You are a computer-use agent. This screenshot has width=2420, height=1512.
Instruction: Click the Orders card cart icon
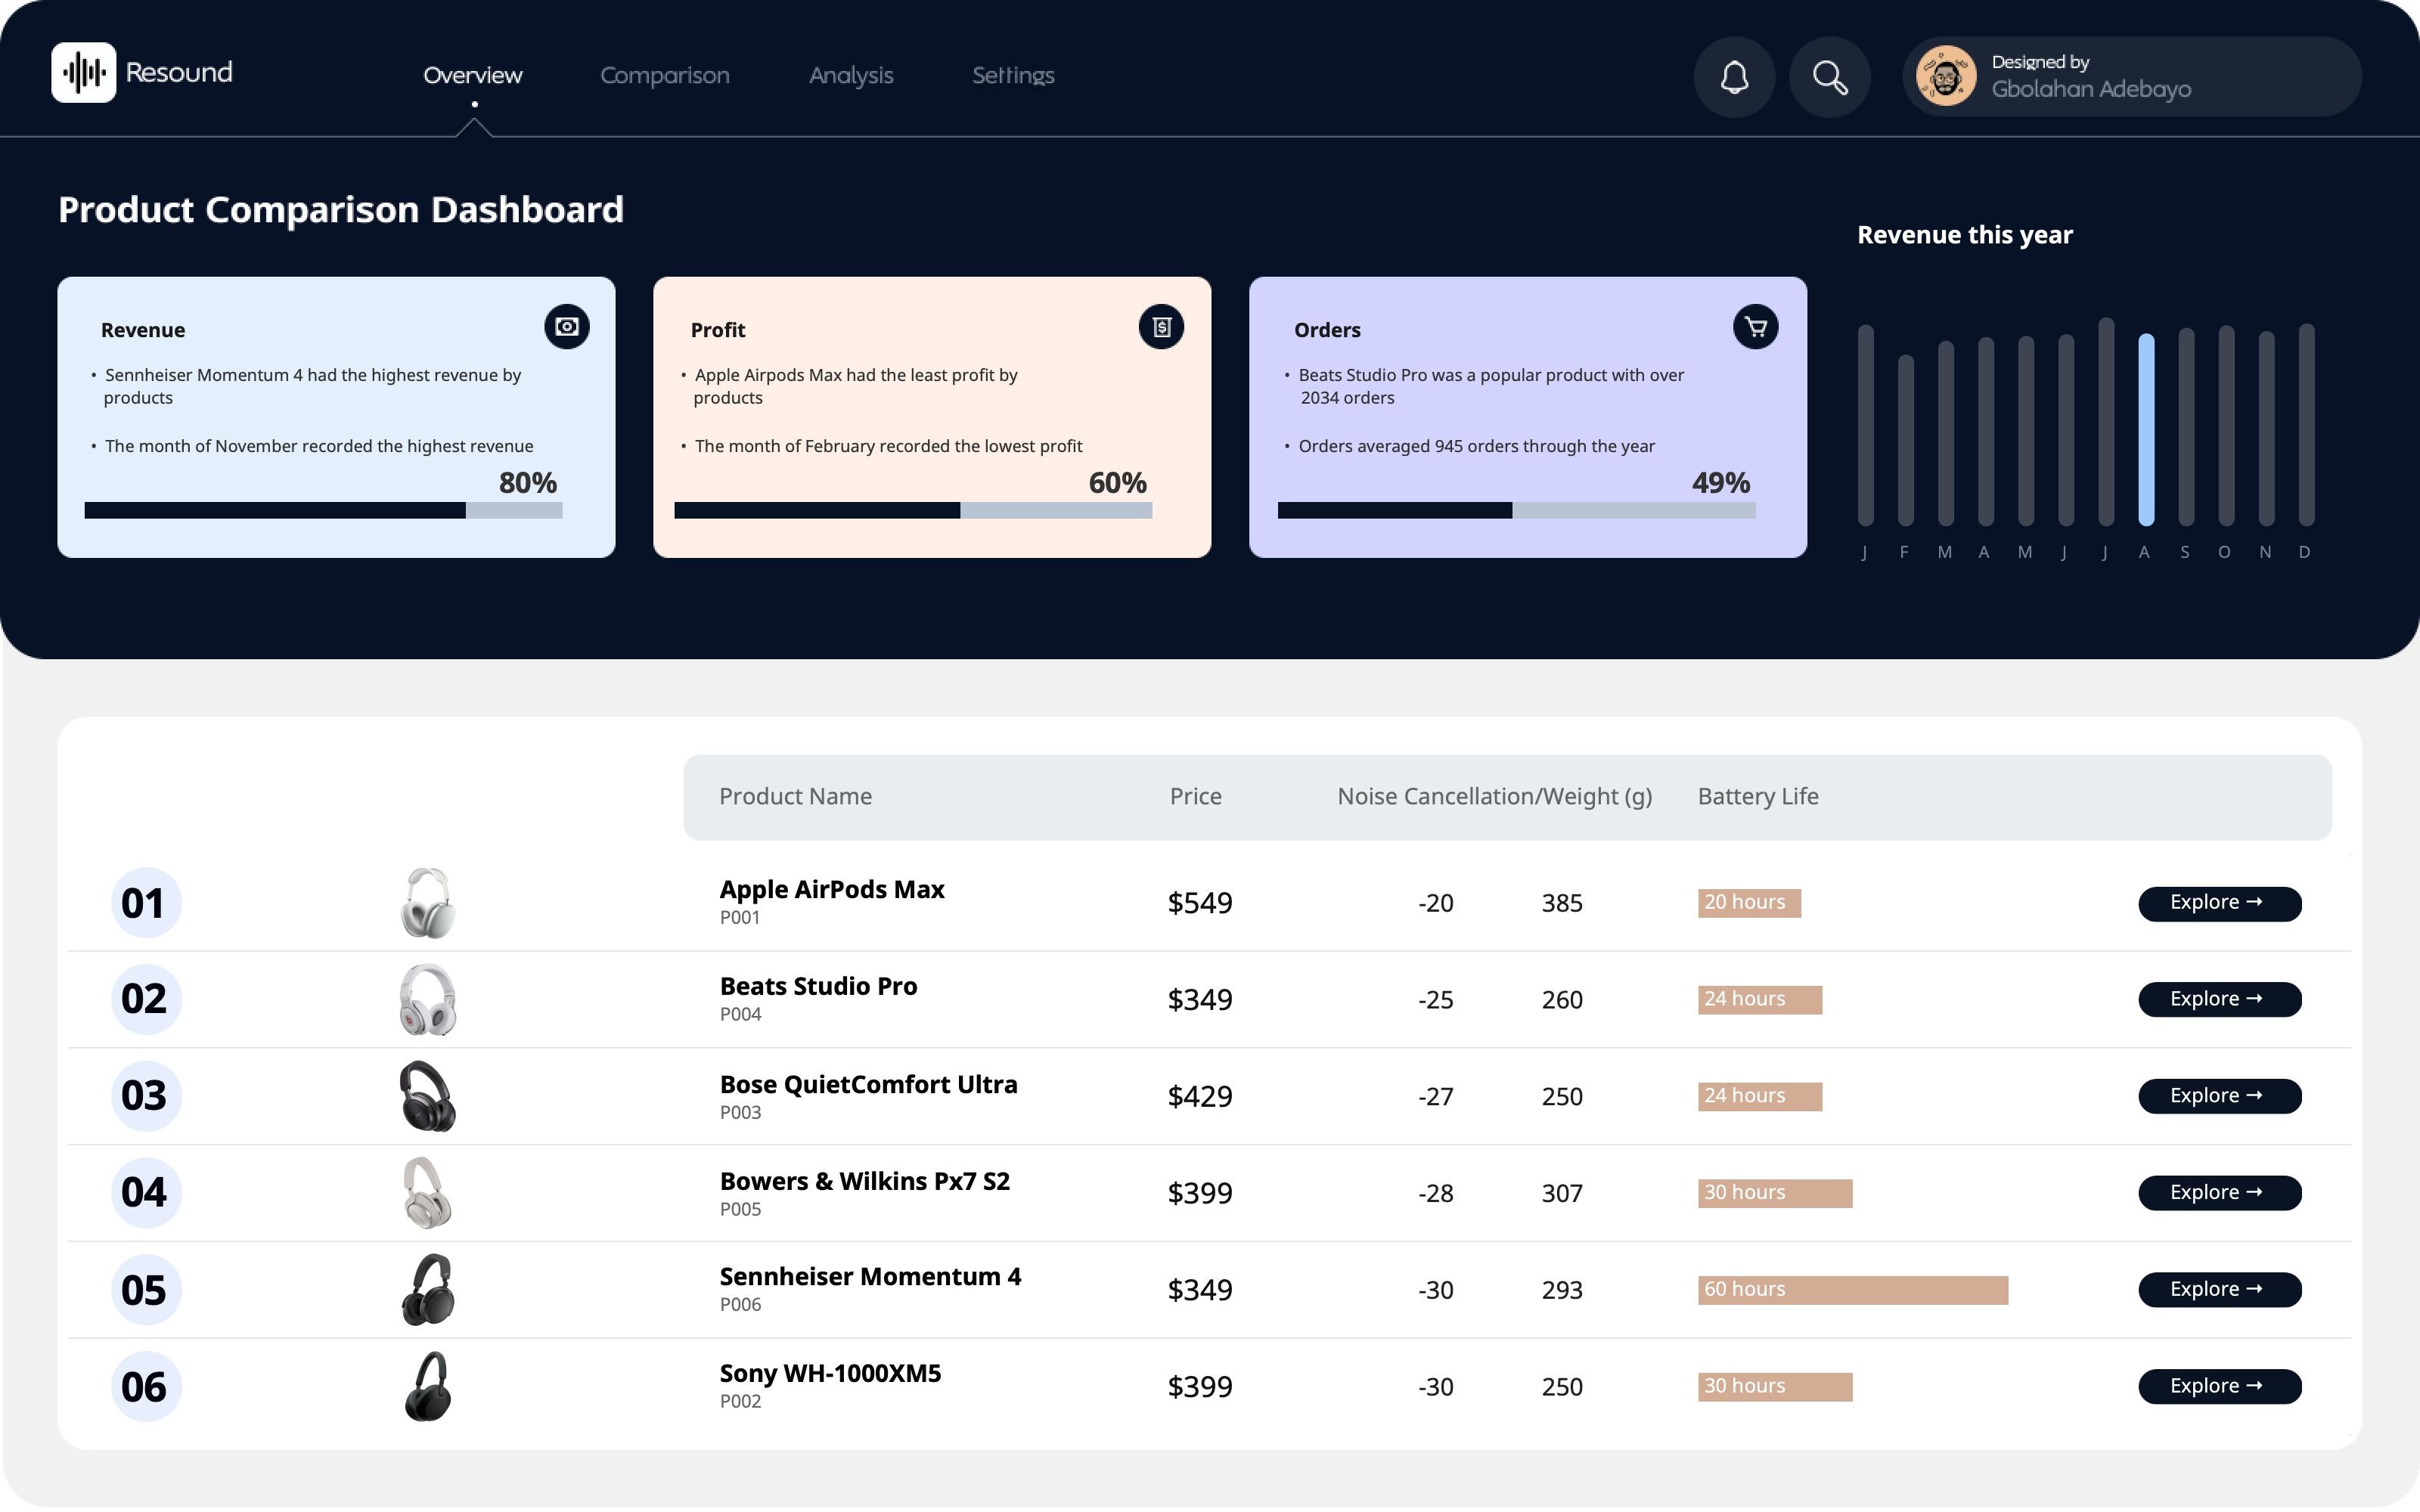pyautogui.click(x=1755, y=327)
